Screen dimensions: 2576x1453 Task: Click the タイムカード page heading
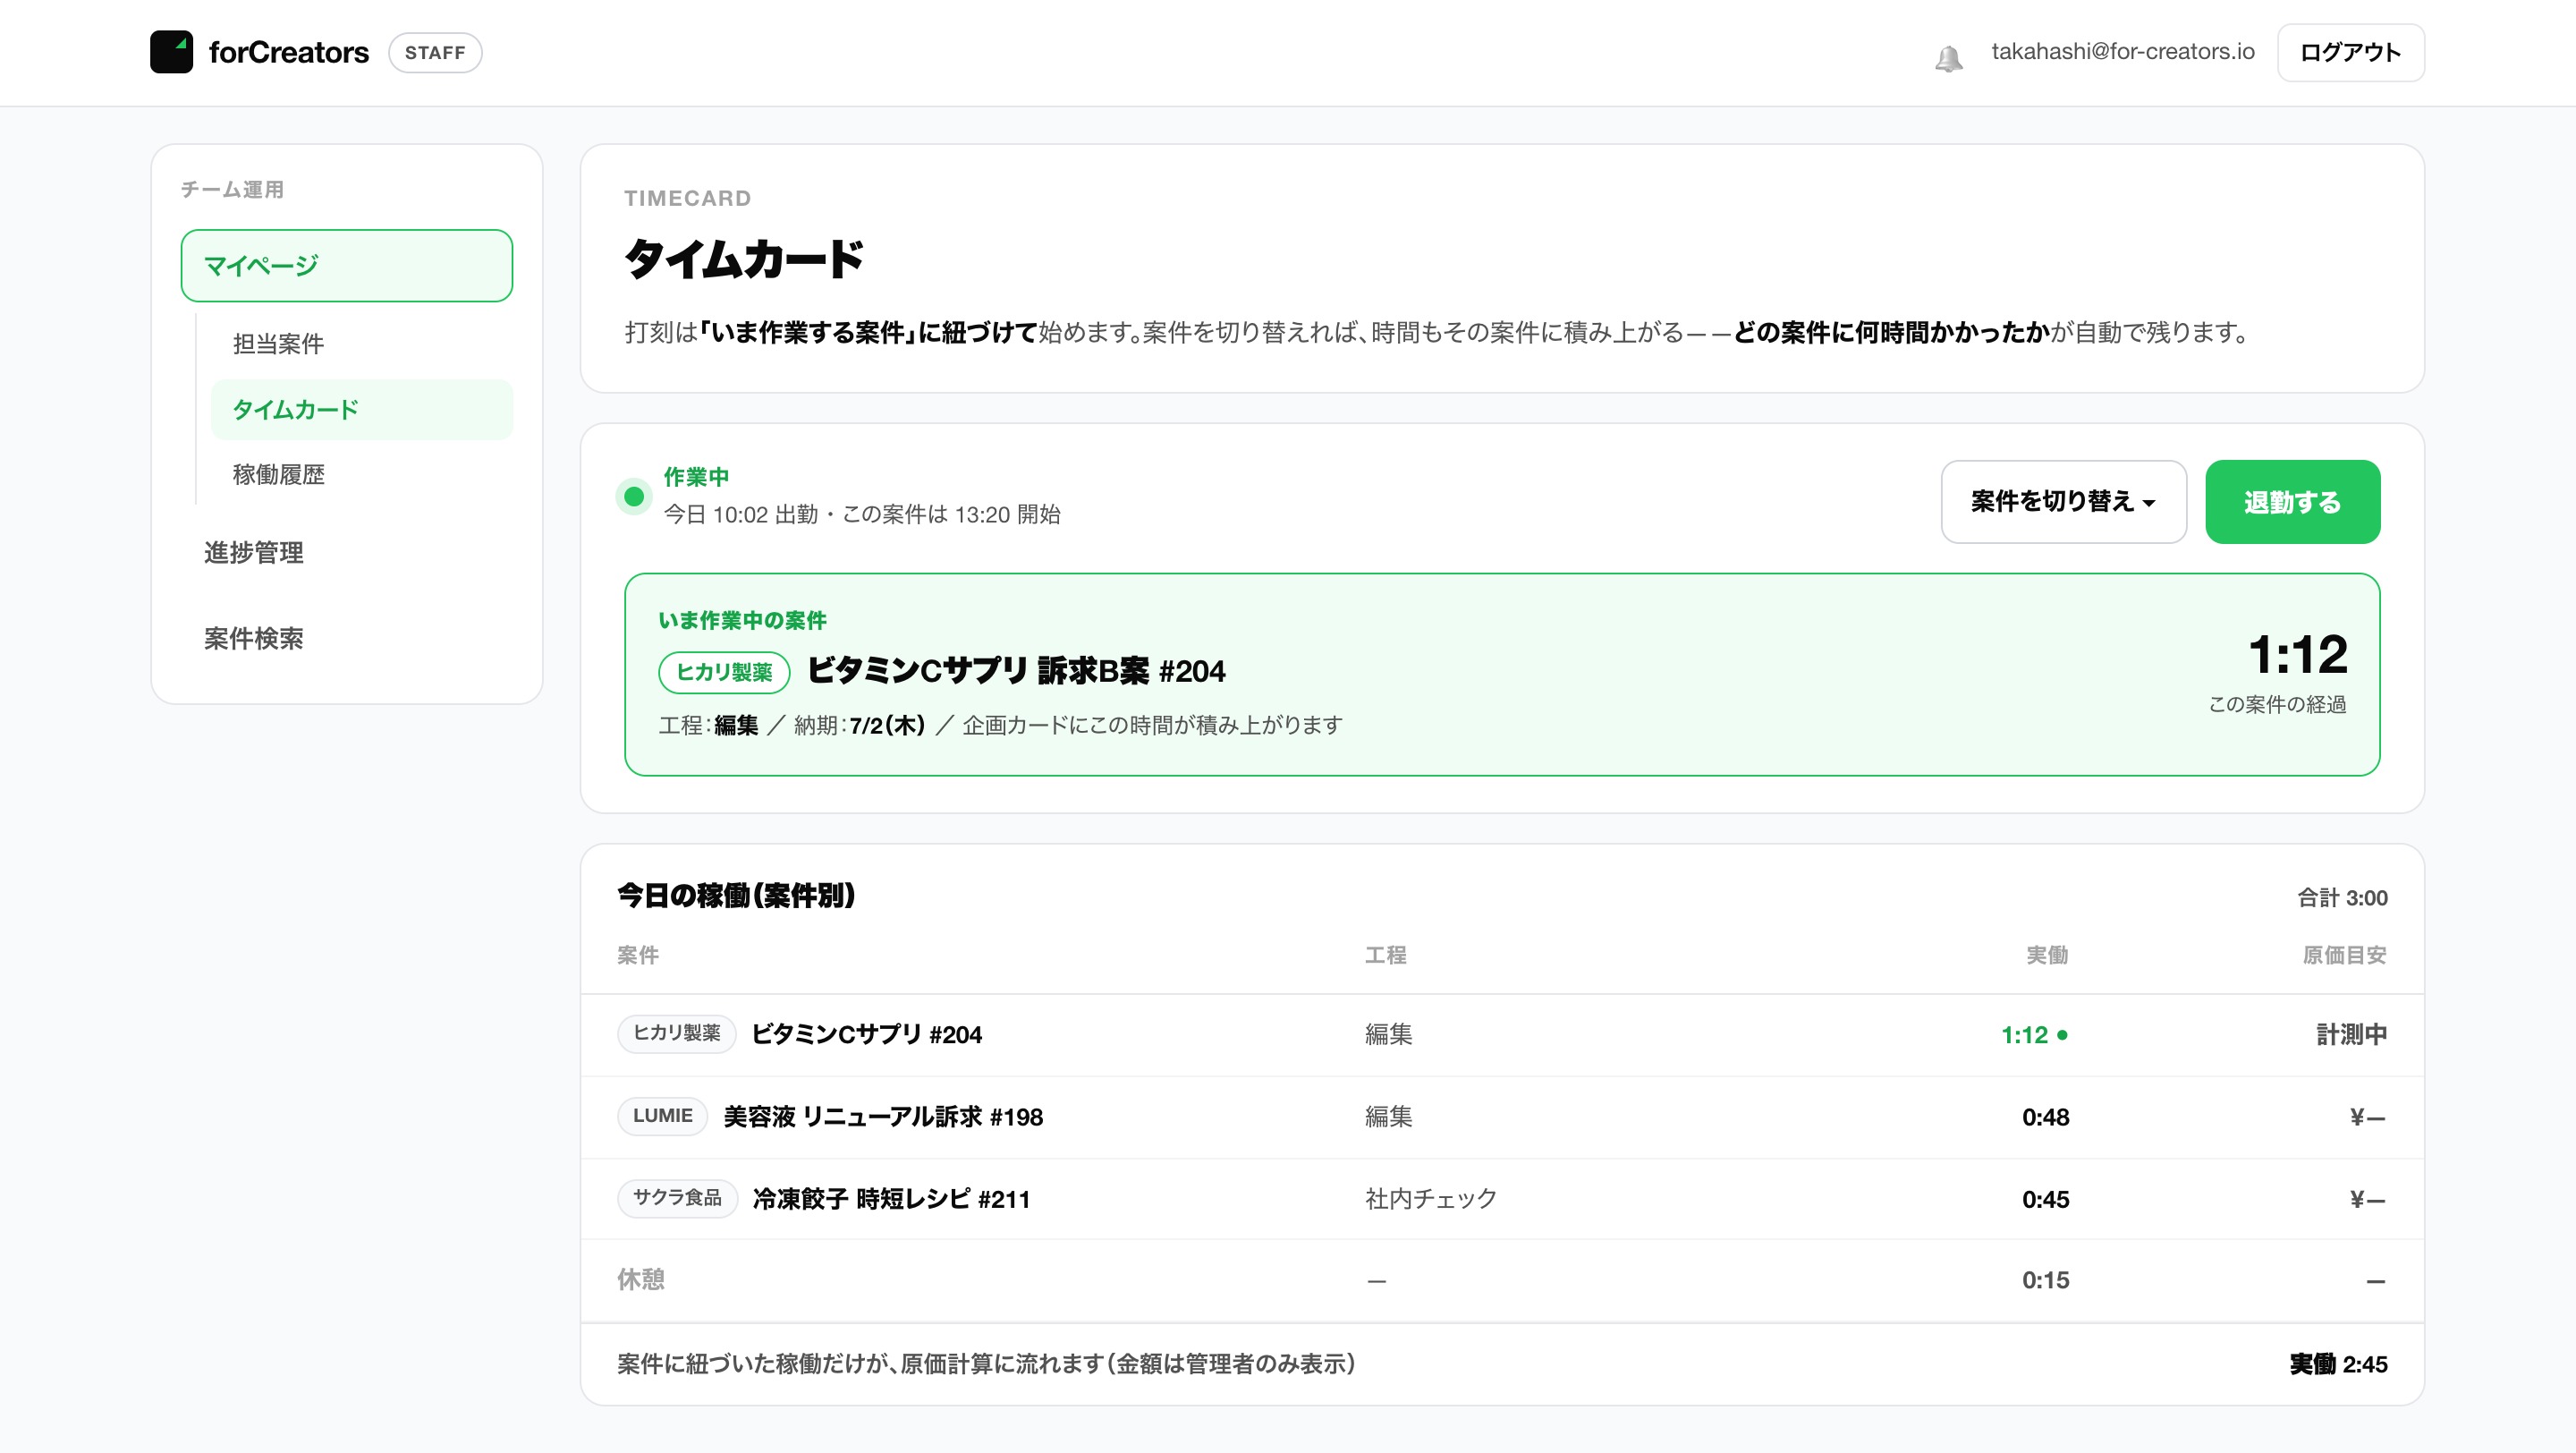(x=744, y=259)
